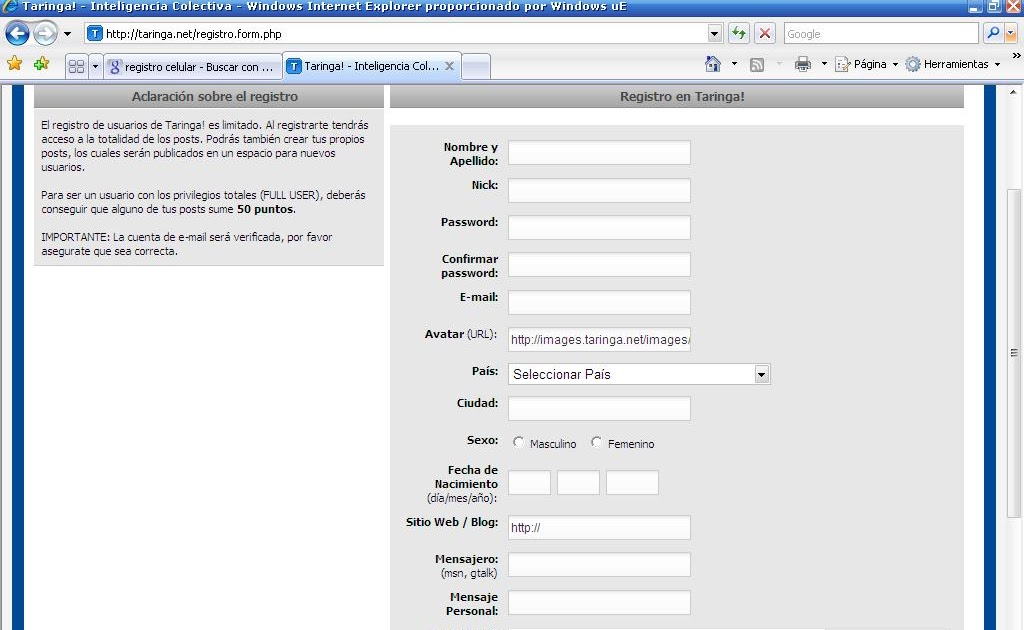Click the Sitio Web / Blog field

point(599,528)
